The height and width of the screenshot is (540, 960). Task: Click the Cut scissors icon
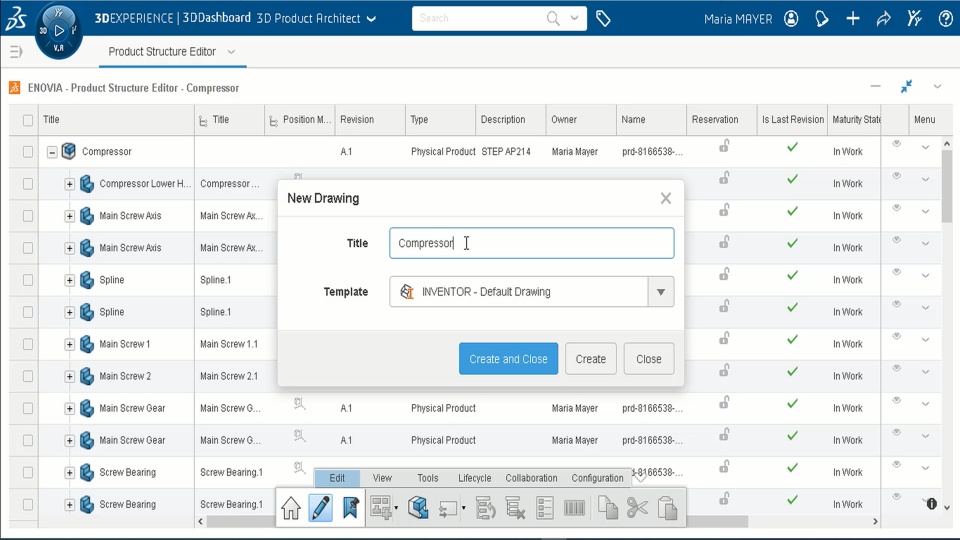click(637, 508)
